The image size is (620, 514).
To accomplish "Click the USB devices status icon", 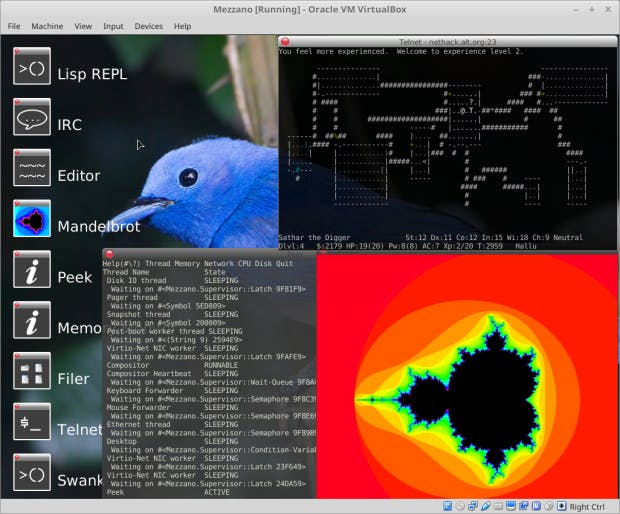I will 486,506.
